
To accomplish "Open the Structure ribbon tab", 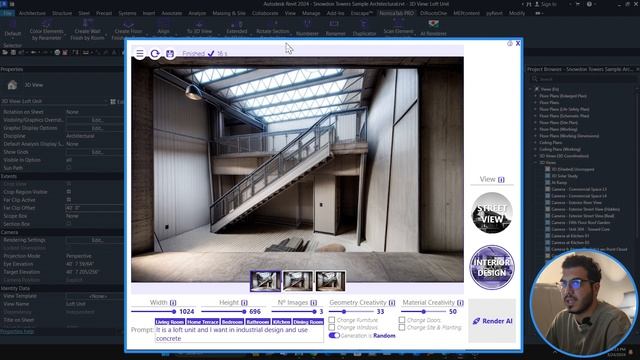I will 62,13.
